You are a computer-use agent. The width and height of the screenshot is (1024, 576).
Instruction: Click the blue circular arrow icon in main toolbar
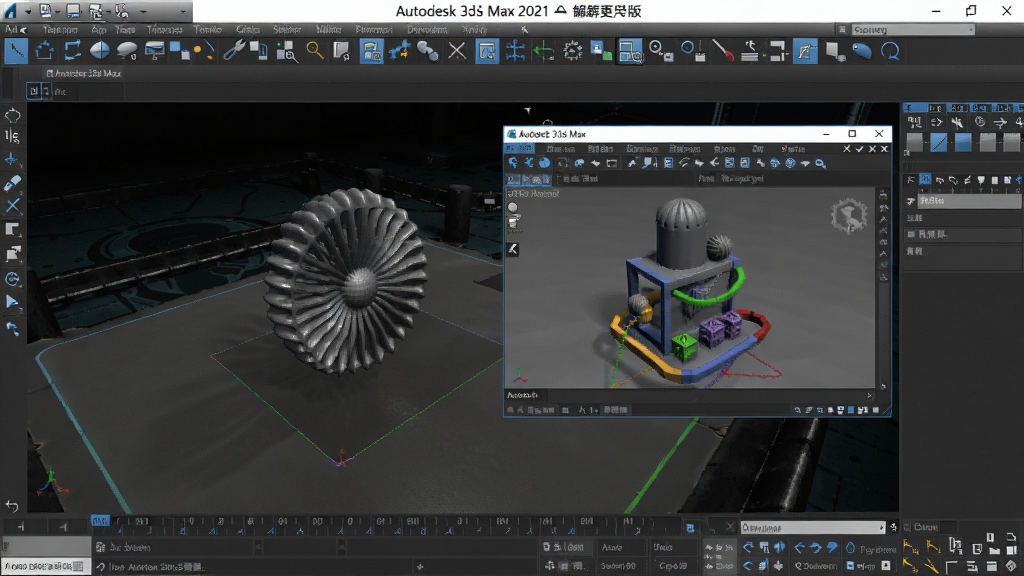click(890, 51)
